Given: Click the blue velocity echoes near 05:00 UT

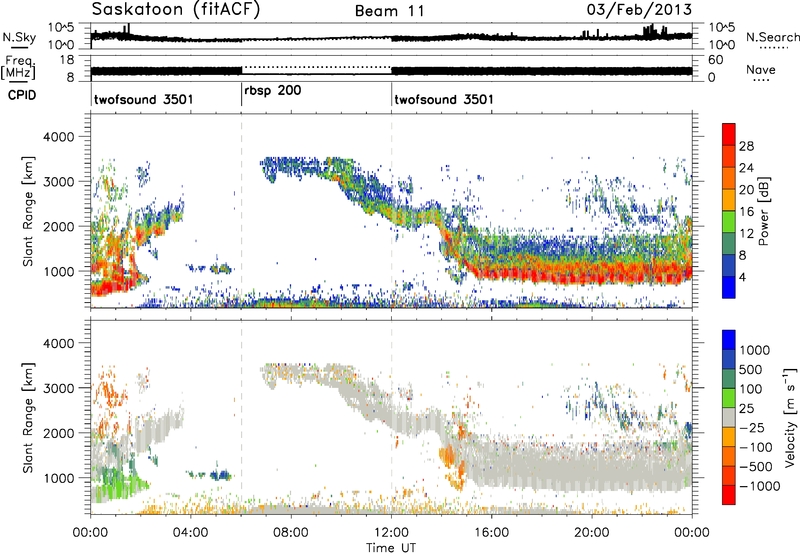Looking at the screenshot, I should pyautogui.click(x=220, y=475).
